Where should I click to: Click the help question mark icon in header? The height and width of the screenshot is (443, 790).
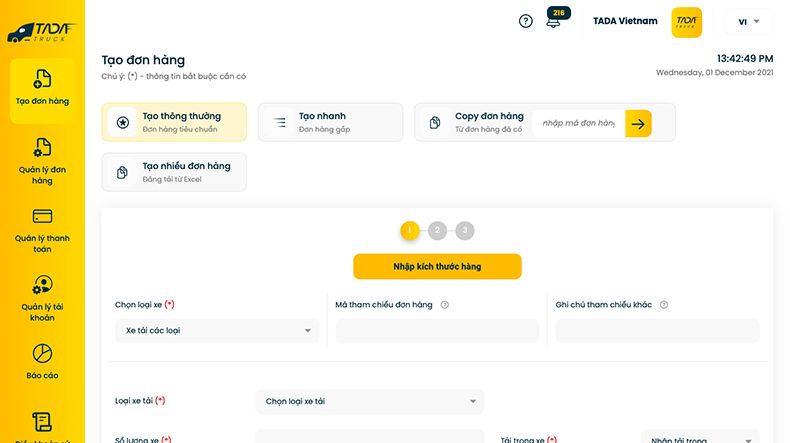point(525,21)
